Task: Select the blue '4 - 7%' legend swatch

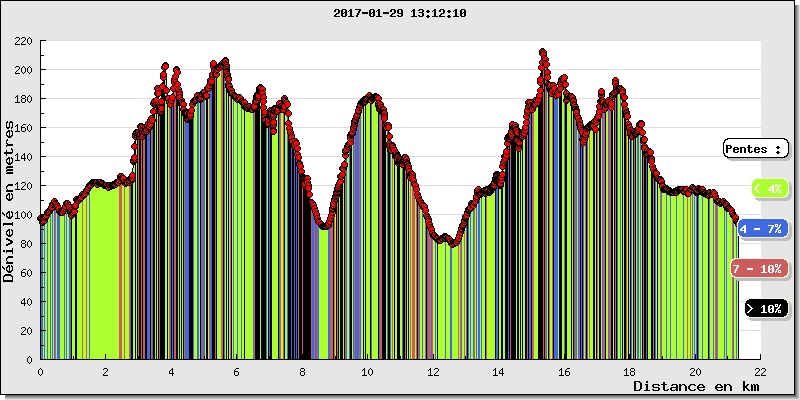Action: 762,228
